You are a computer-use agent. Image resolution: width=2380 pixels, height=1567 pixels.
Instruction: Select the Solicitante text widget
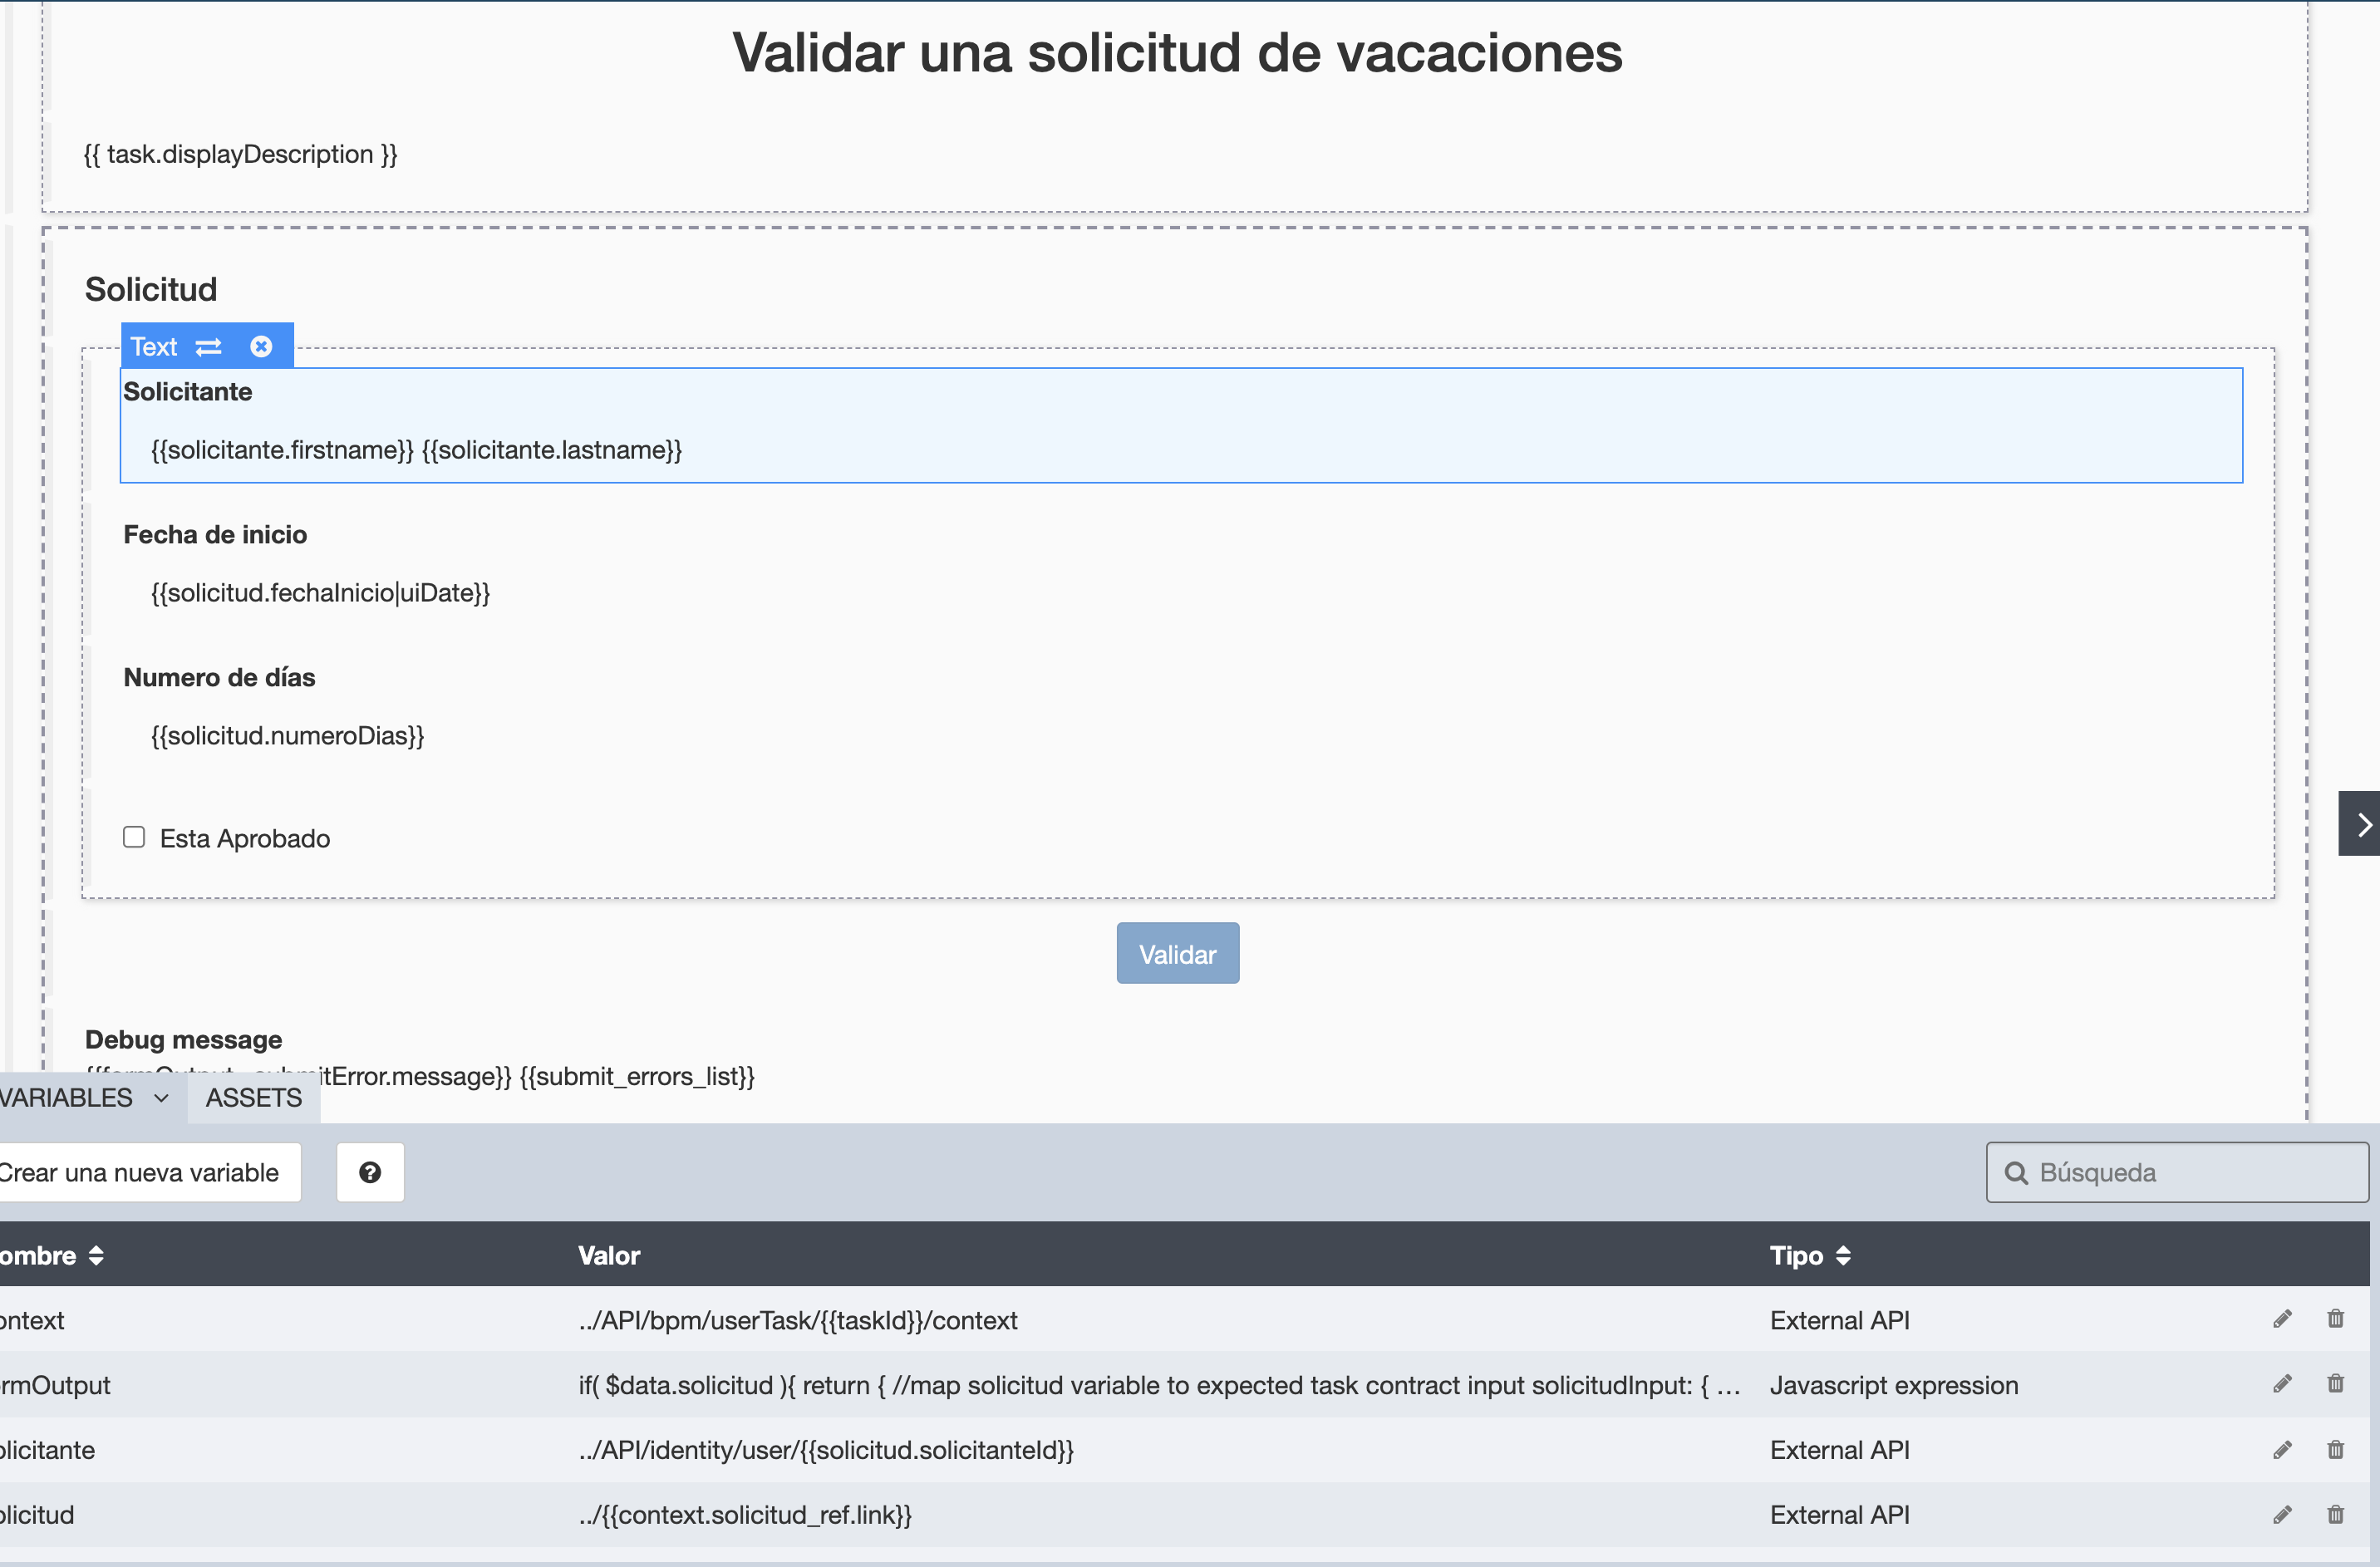click(x=1181, y=425)
